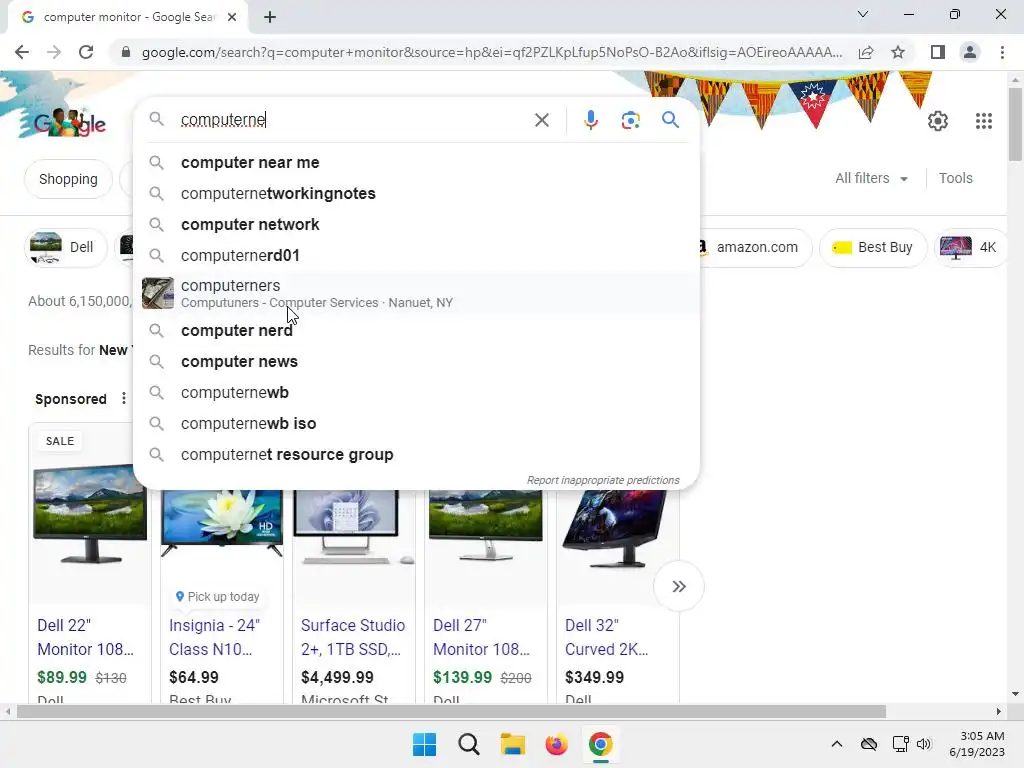The height and width of the screenshot is (768, 1024).
Task: Select the computerners Nanuet NY suggestion
Action: pyautogui.click(x=416, y=293)
